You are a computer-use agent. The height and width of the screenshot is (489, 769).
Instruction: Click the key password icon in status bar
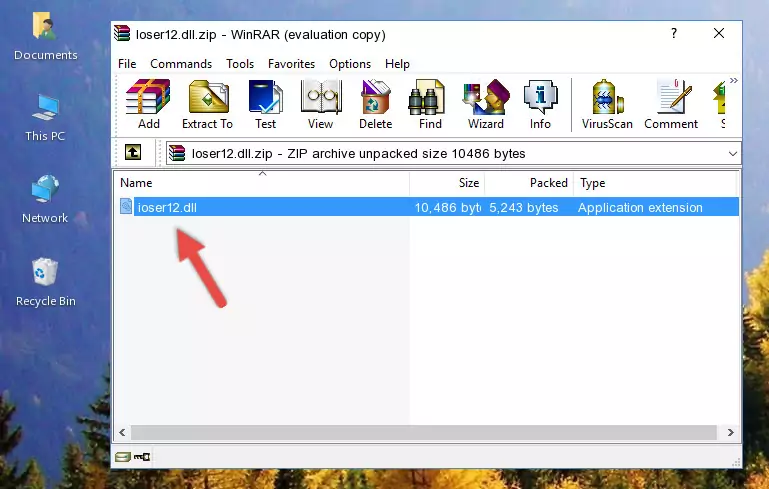142,457
